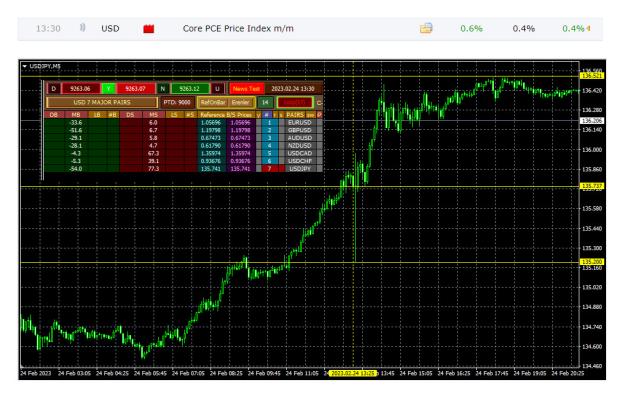Click the 24 Feb 17:45 time axis label
Screen dimensions: 625x399
click(492, 373)
